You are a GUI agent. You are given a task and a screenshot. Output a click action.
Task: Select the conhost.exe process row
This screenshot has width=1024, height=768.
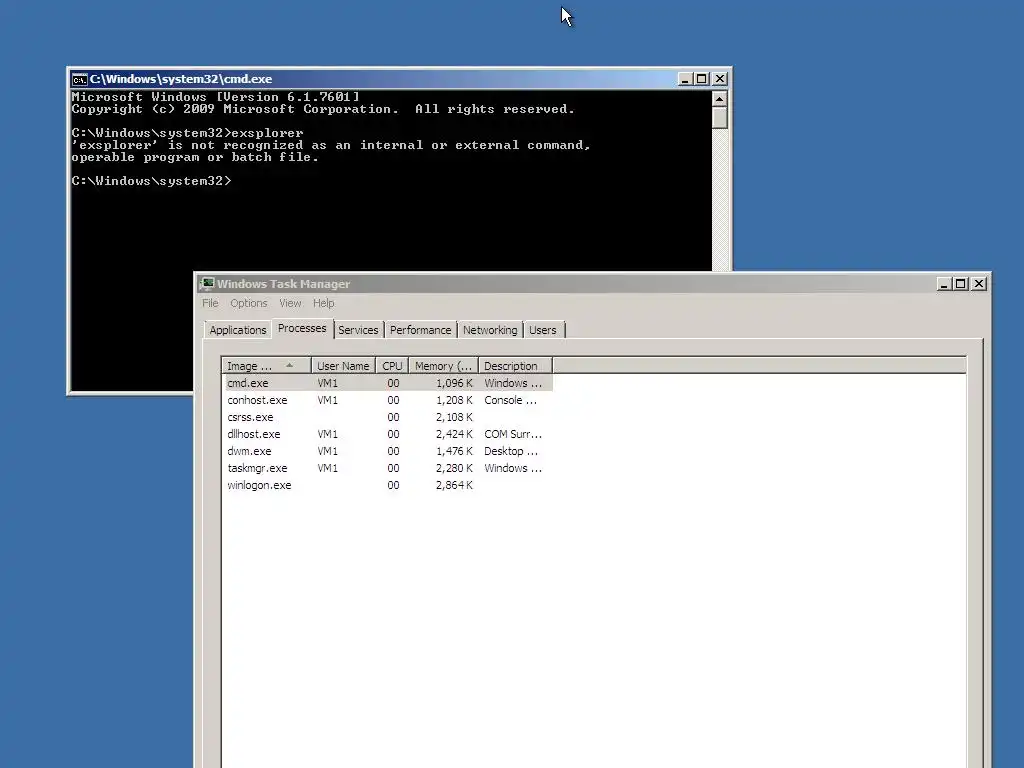(x=388, y=400)
